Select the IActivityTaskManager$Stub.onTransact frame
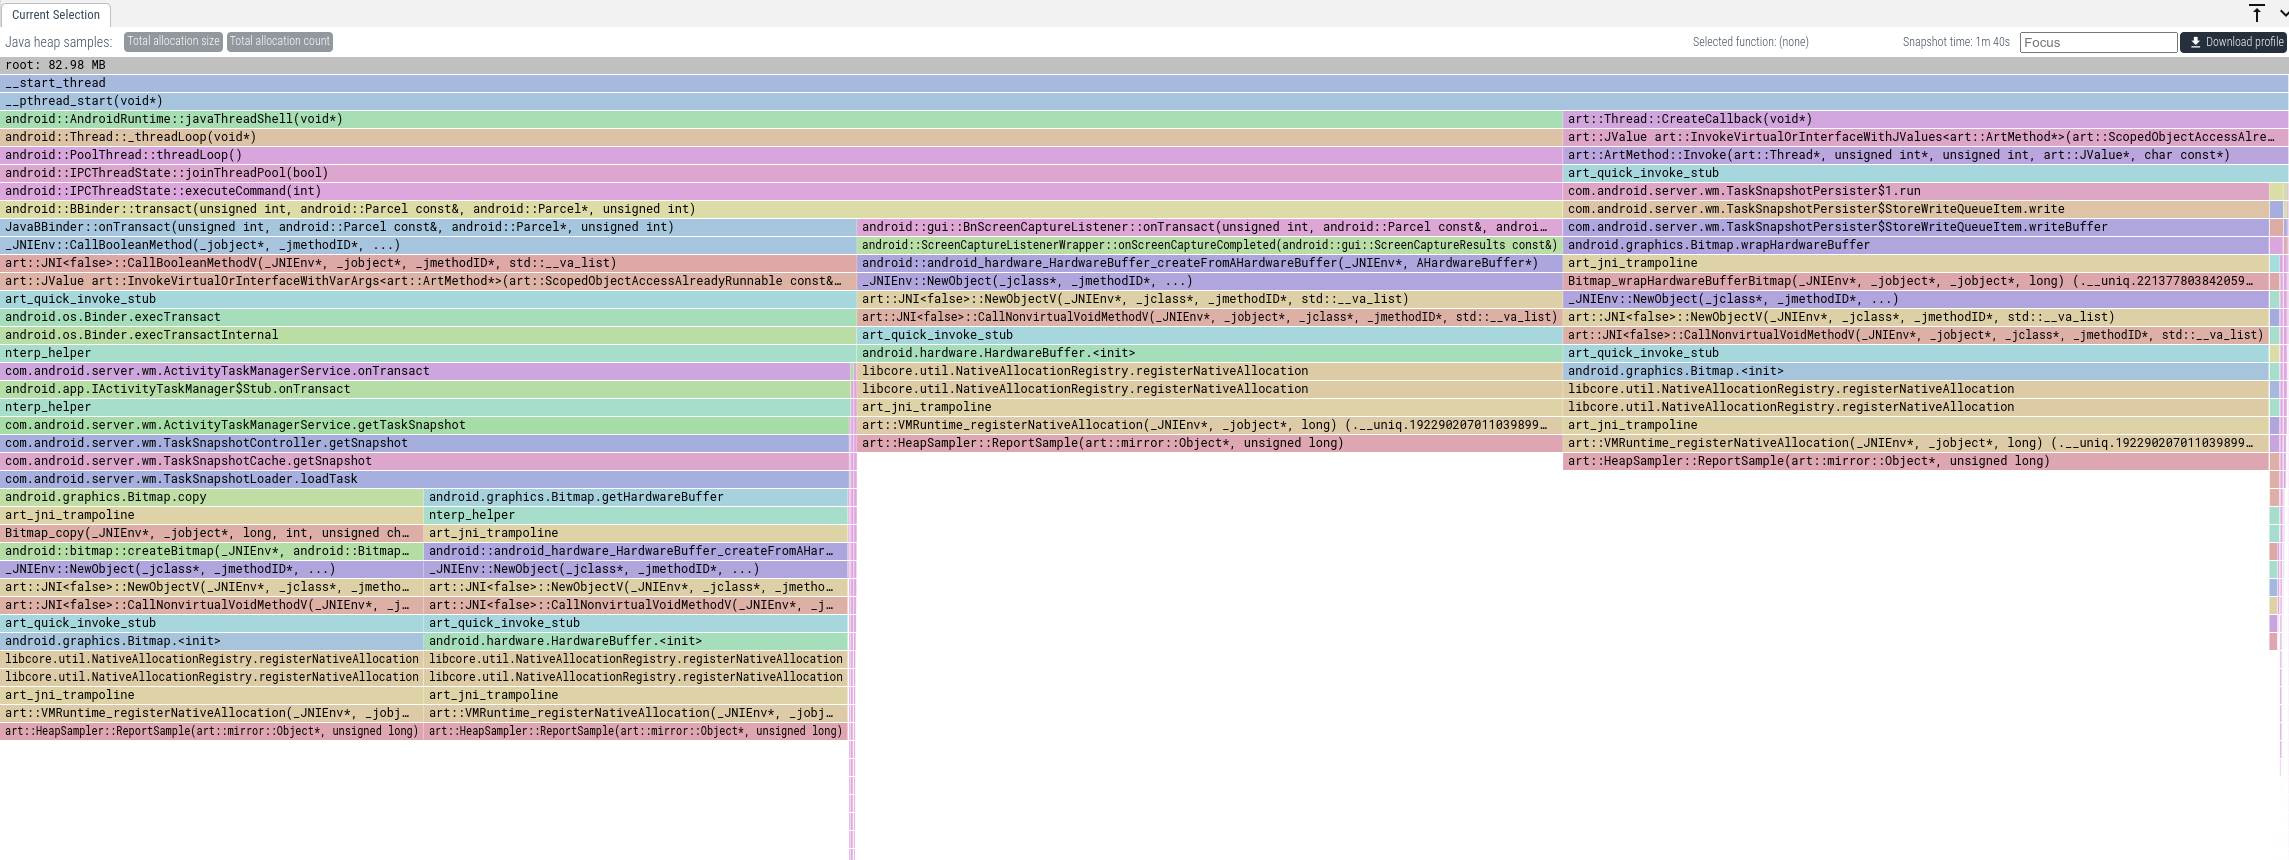The image size is (2289, 860). tap(425, 389)
